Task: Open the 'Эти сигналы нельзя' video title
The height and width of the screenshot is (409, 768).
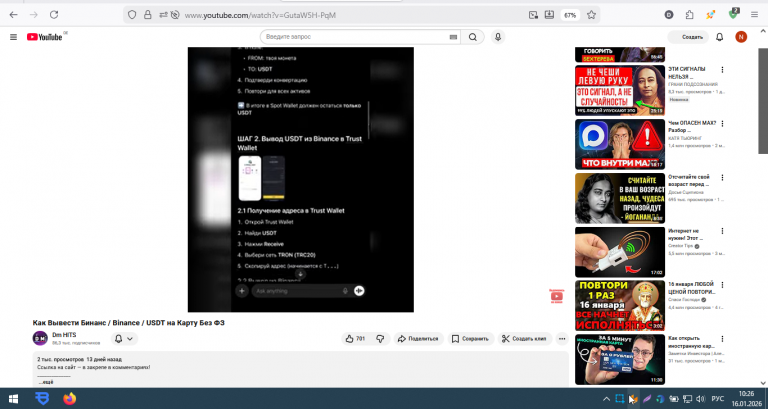Action: (x=687, y=73)
